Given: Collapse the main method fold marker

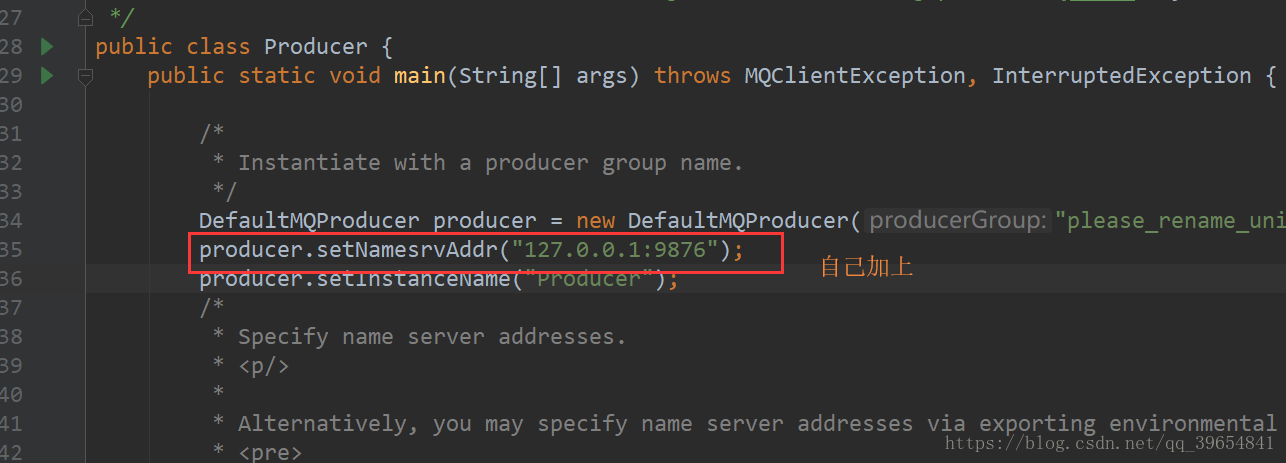Looking at the screenshot, I should click(x=85, y=75).
